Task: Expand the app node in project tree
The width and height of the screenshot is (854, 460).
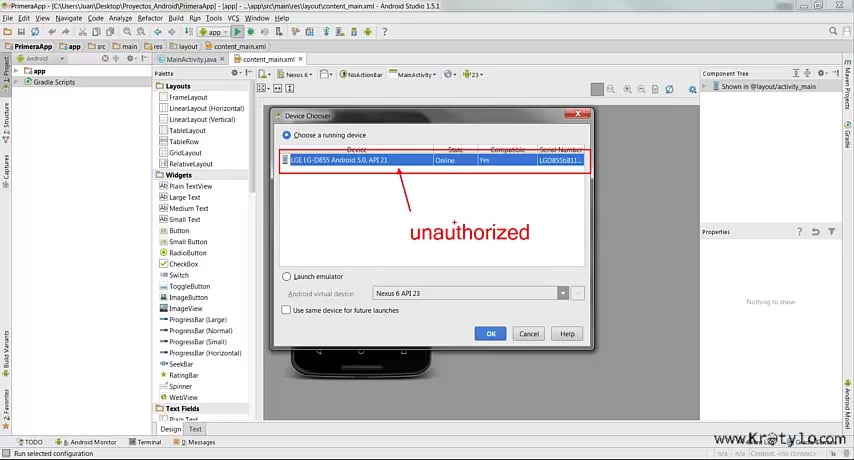Action: (16, 71)
